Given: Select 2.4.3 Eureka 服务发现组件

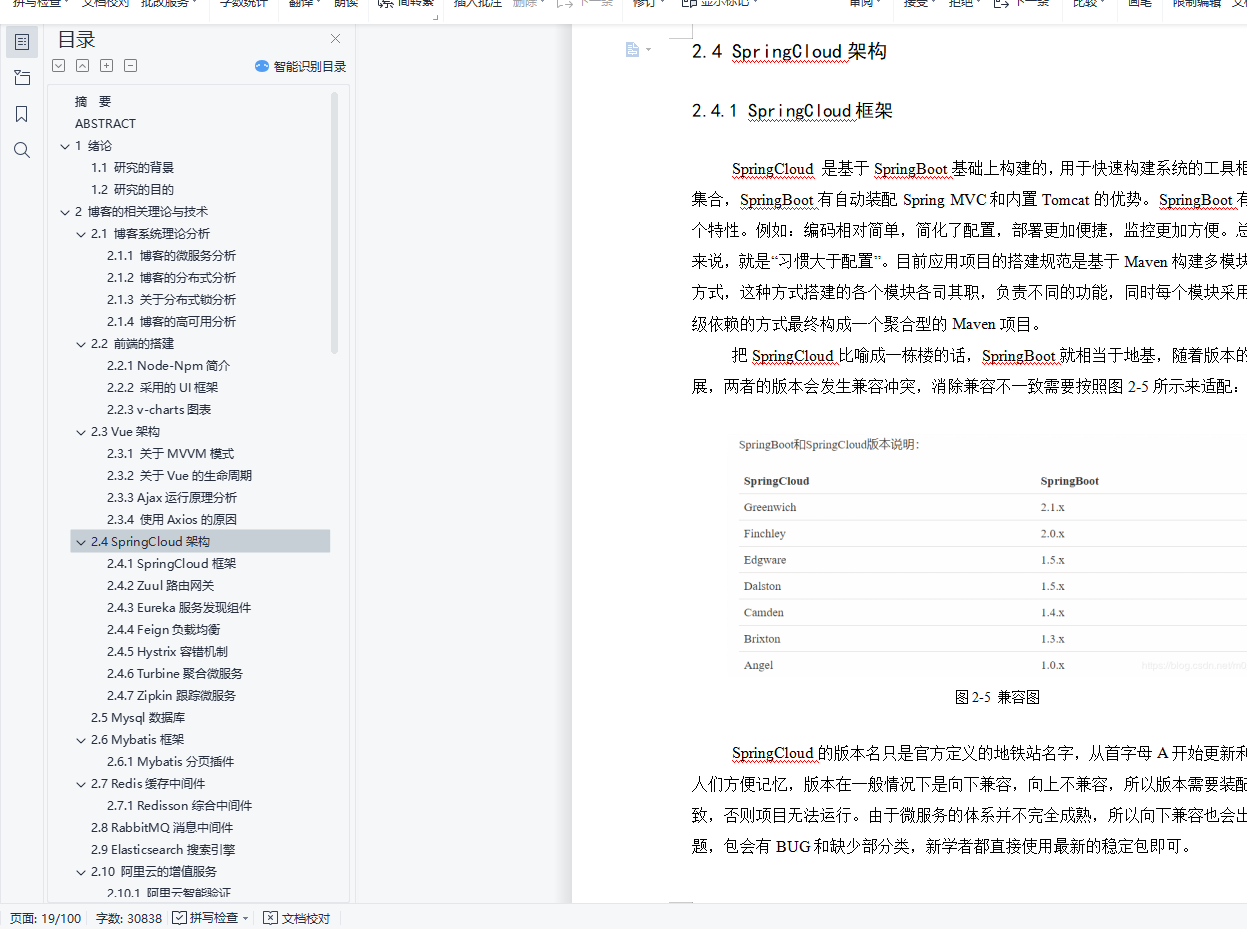Looking at the screenshot, I should click(x=179, y=608).
